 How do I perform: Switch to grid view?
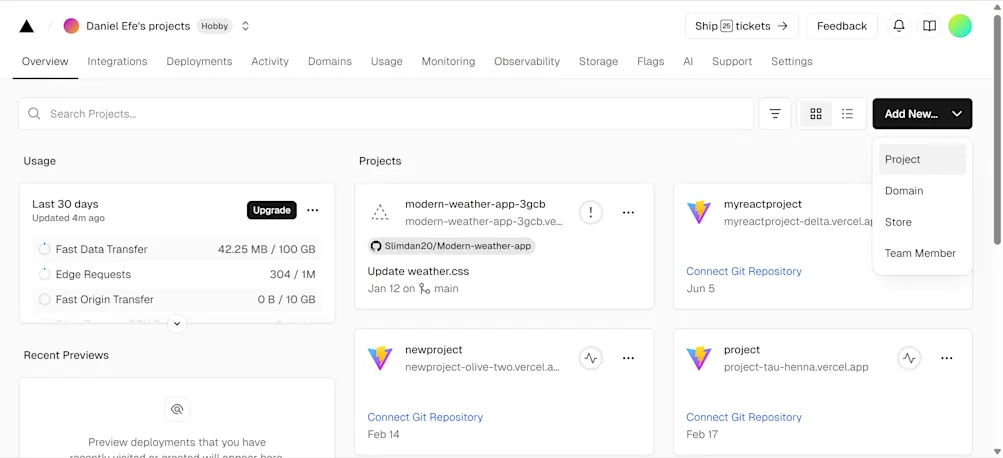click(x=816, y=114)
